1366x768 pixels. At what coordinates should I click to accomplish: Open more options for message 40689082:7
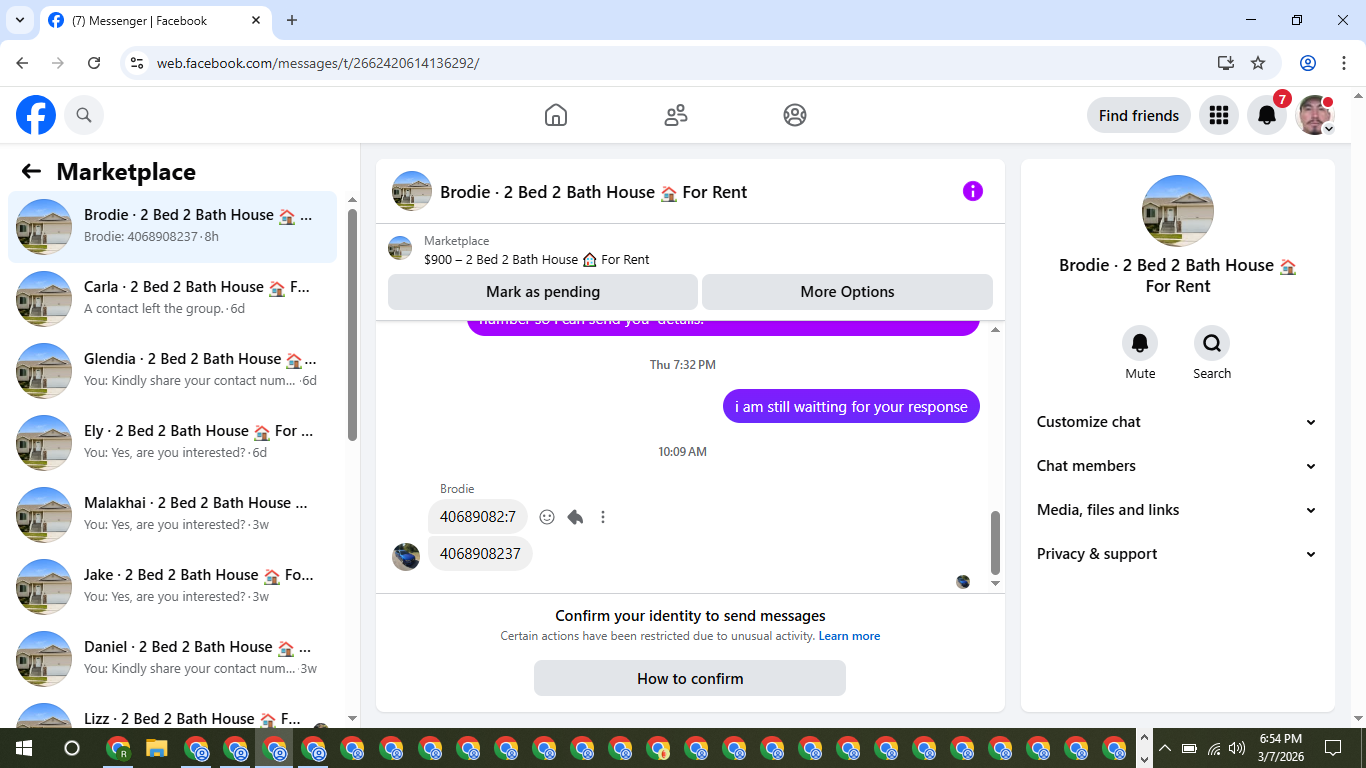[603, 517]
